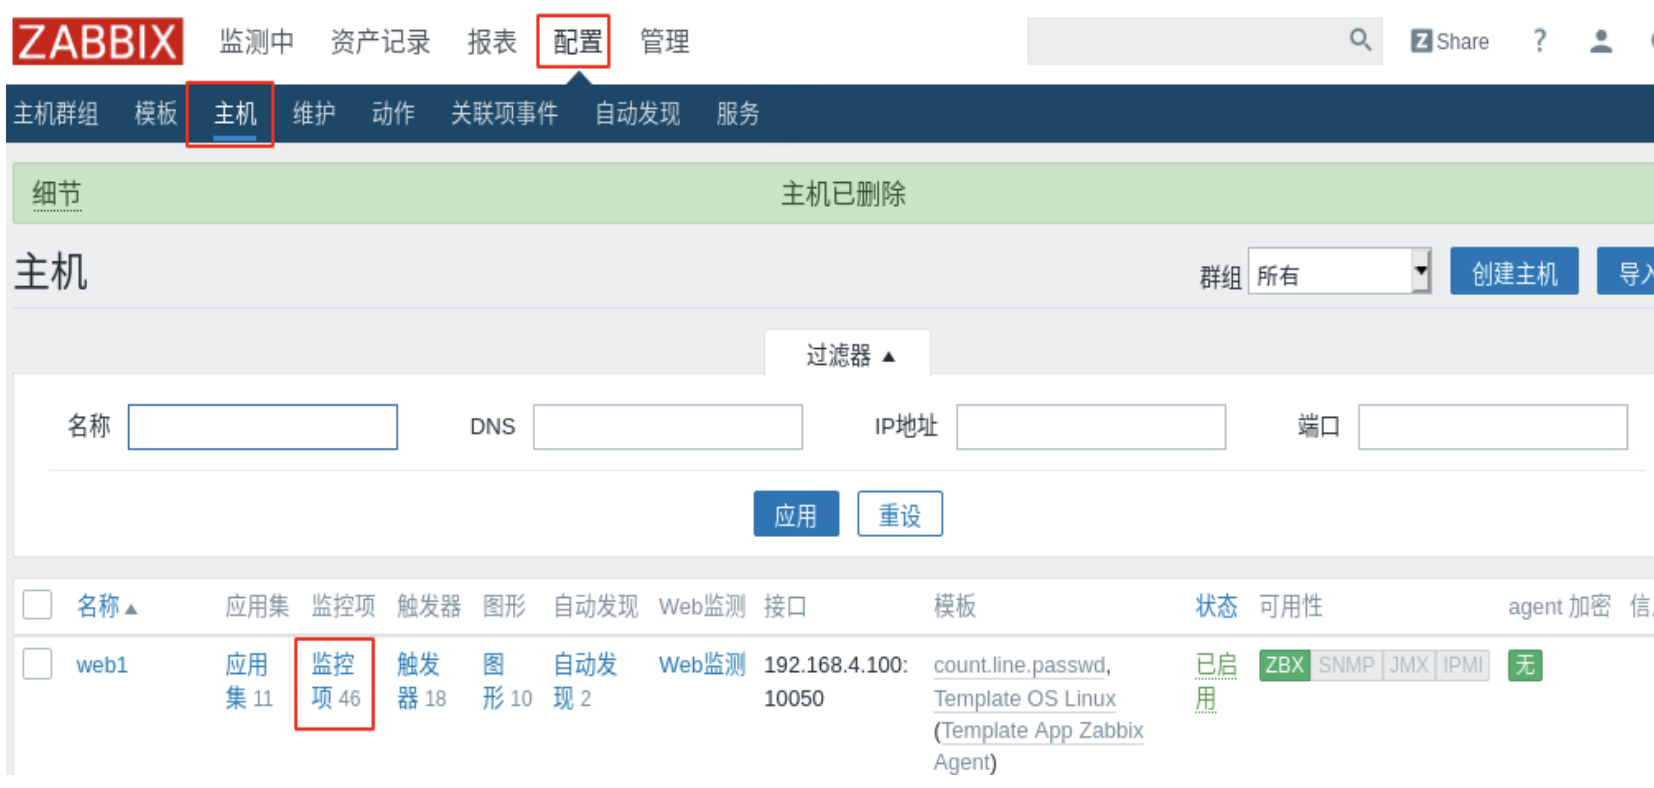Go to 维护 submenu
Viewport: 1654px width, 788px height.
point(314,114)
